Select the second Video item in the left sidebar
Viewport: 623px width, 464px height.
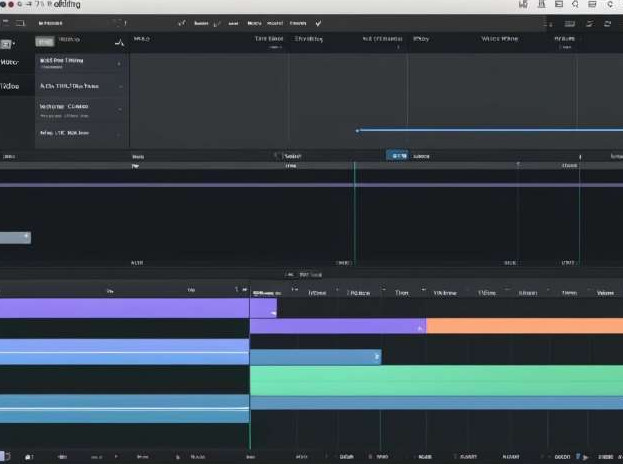[10, 86]
